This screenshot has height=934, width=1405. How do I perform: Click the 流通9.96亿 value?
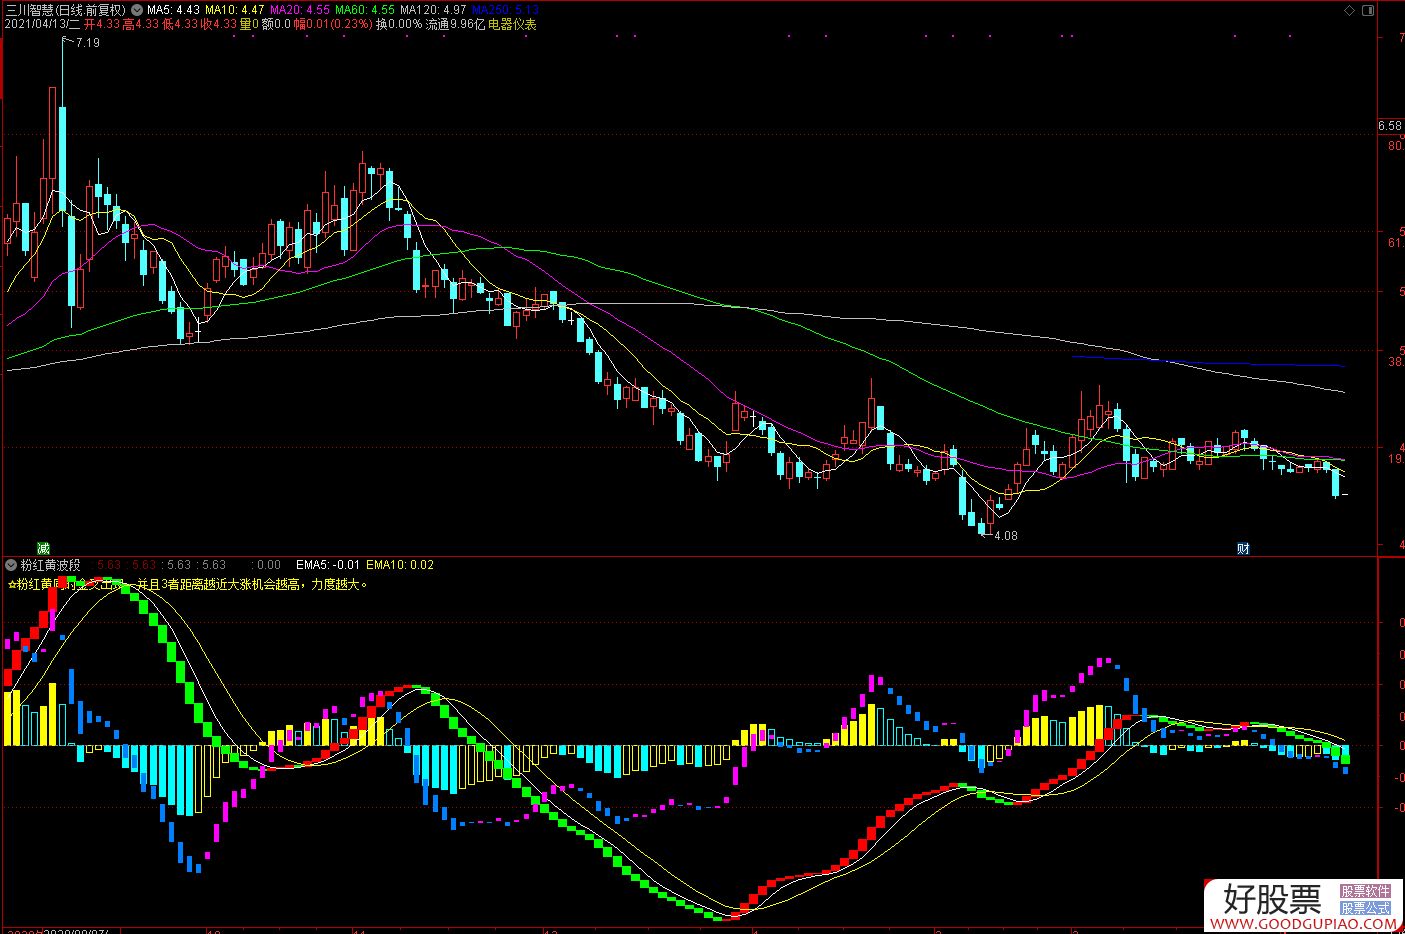[x=455, y=24]
